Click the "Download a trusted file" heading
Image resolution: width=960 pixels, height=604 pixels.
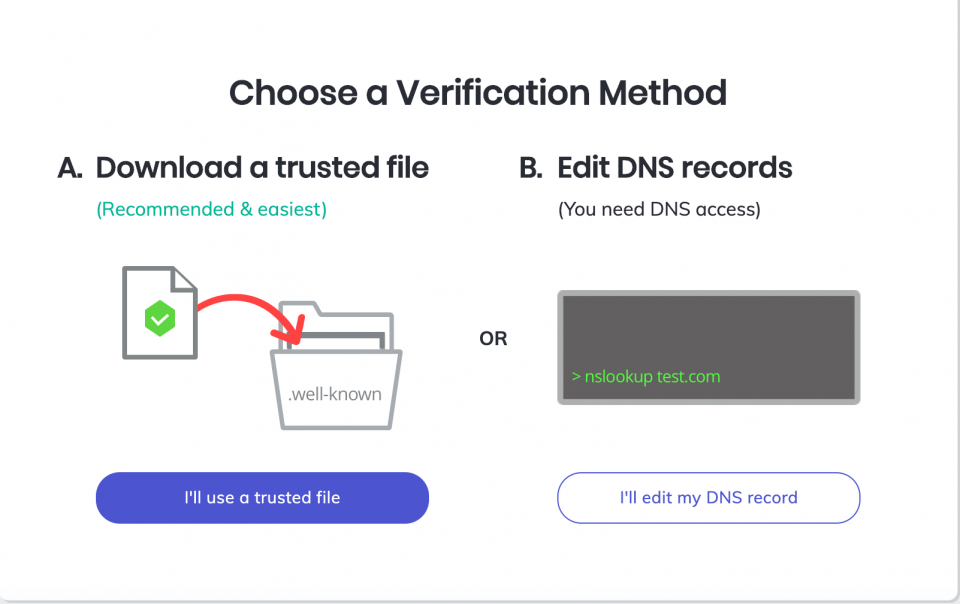pos(262,168)
